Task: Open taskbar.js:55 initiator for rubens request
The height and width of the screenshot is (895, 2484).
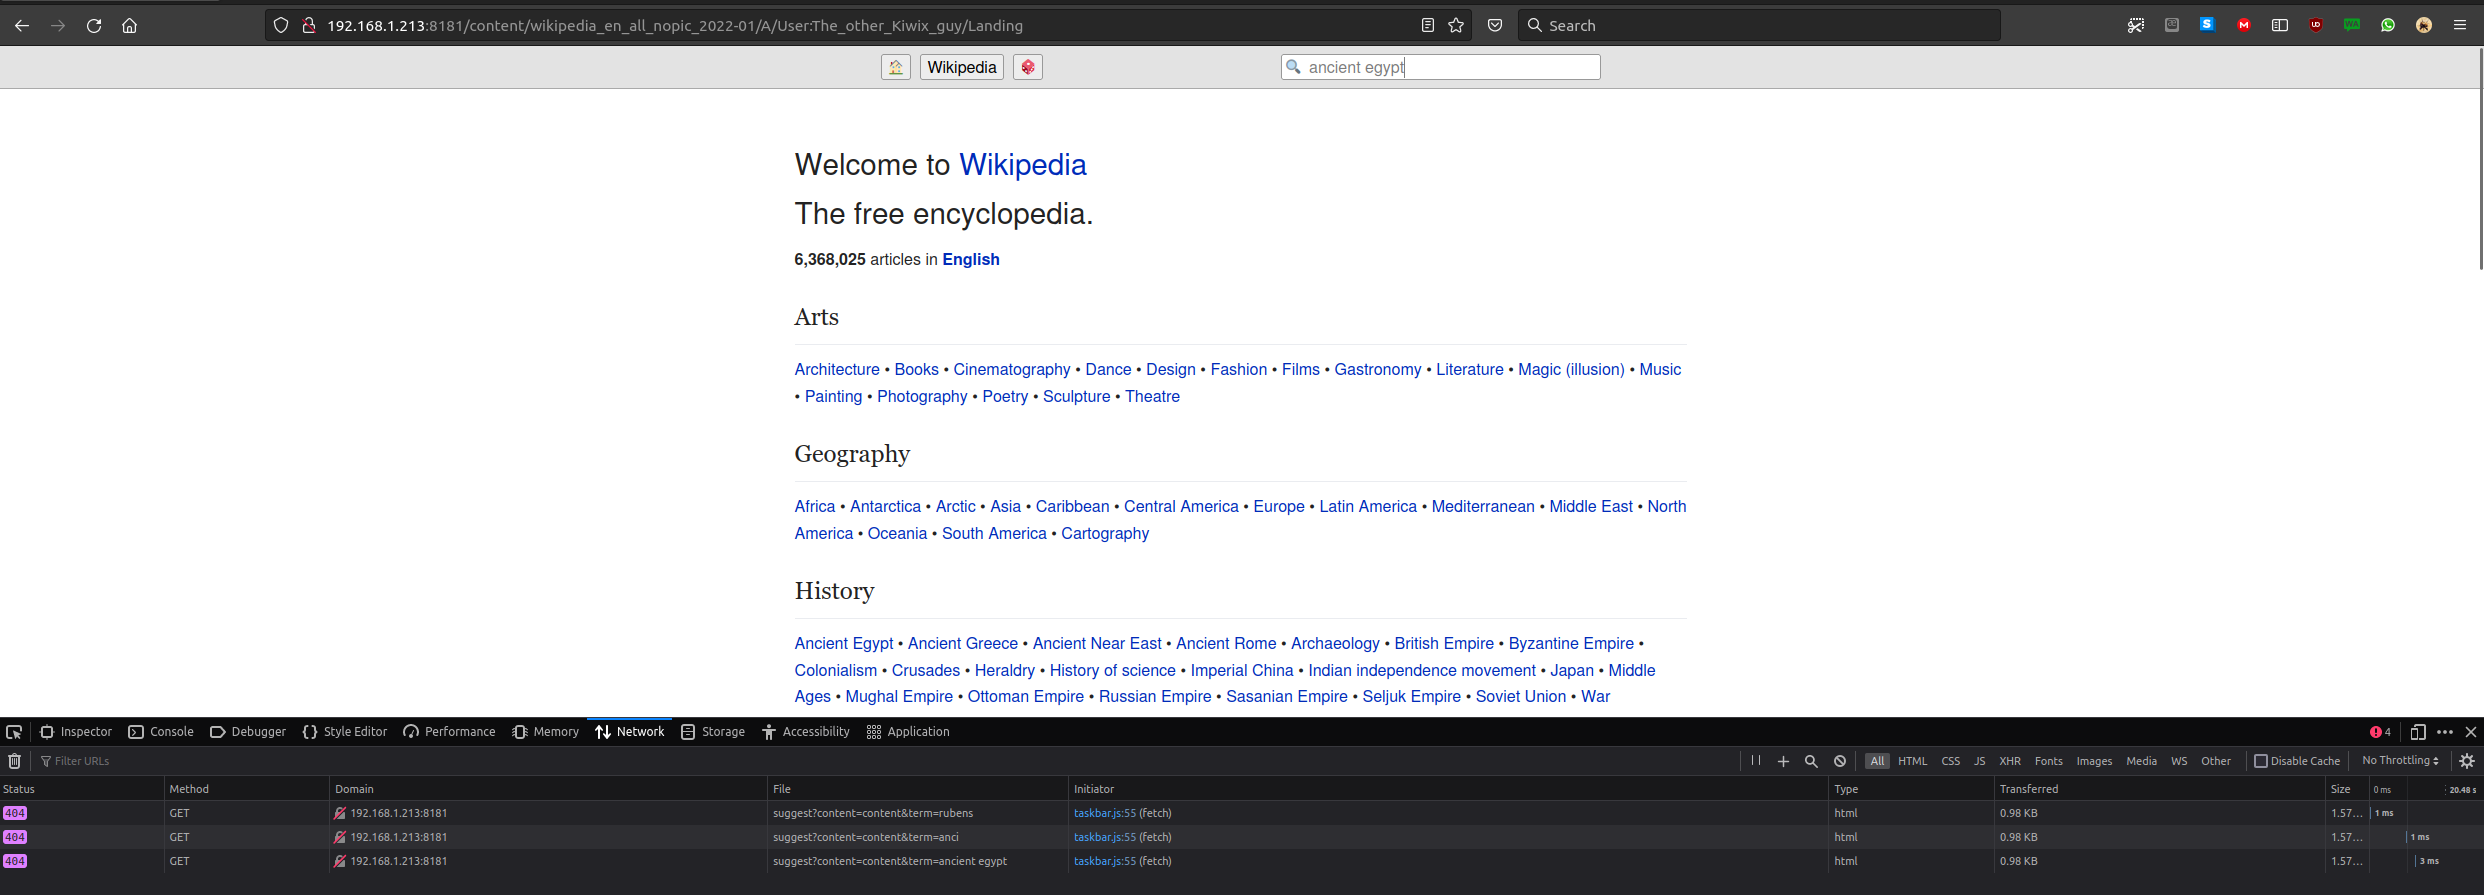Action: click(1105, 813)
